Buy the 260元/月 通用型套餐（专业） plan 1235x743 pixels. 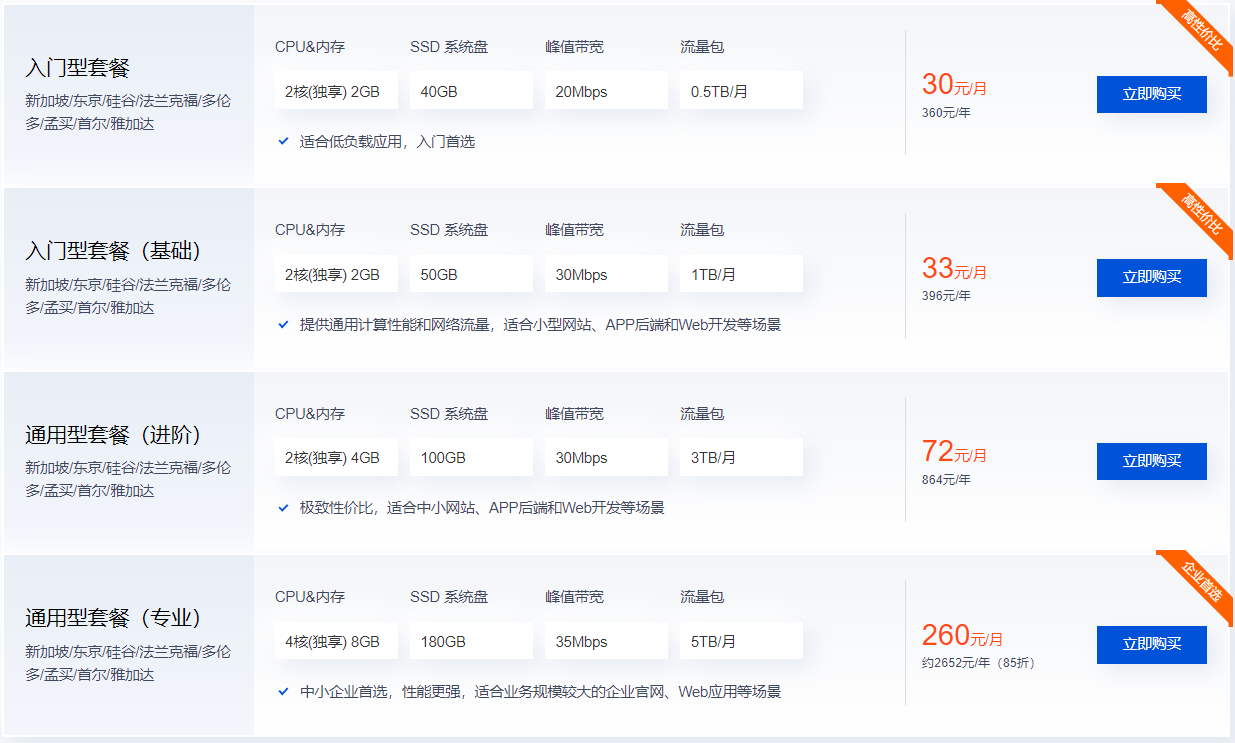click(1151, 645)
